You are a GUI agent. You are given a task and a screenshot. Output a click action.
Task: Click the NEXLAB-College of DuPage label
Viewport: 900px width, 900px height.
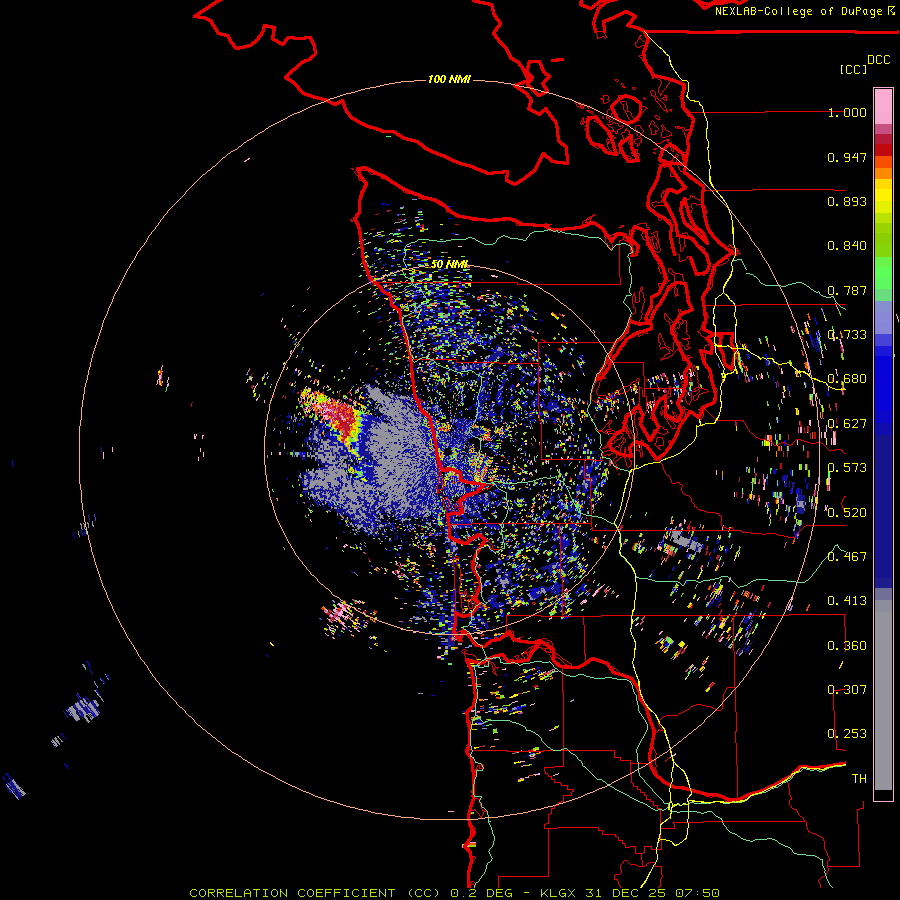tap(804, 11)
